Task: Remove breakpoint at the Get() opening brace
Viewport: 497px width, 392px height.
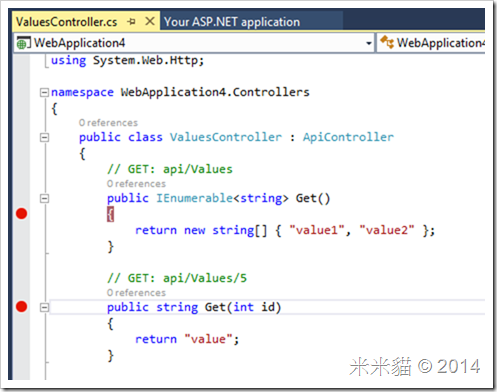Action: point(21,214)
